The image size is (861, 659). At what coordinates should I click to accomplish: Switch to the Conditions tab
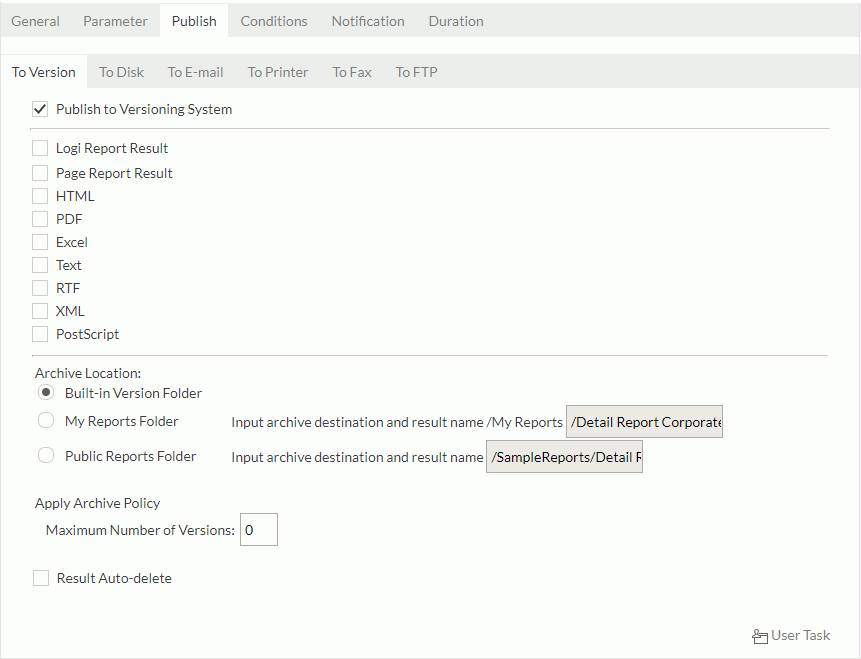(273, 20)
